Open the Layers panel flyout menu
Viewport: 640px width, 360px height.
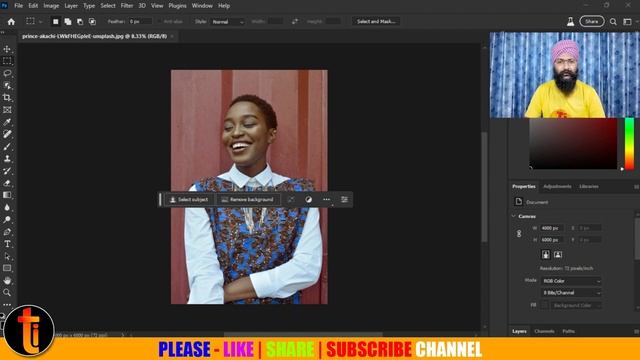pyautogui.click(x=636, y=331)
